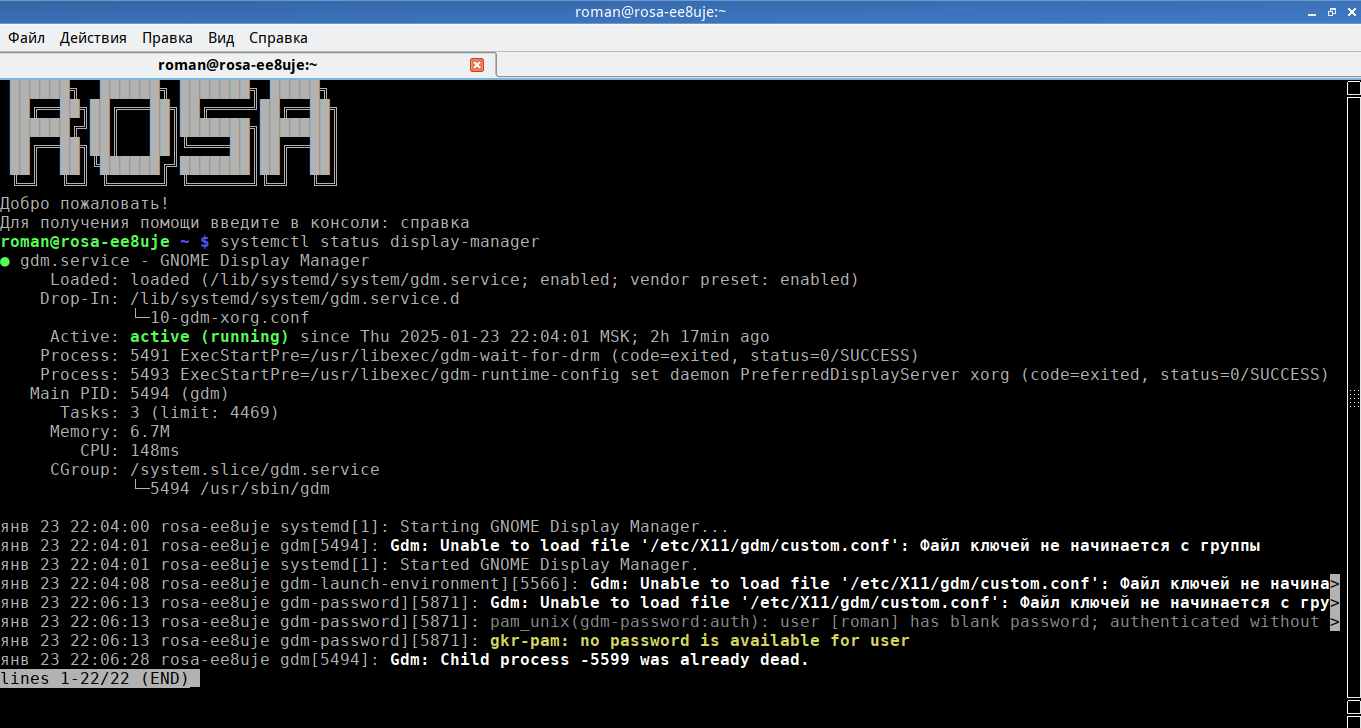1361x728 pixels.
Task: Click 'Started GNOME Display Manager.' log line
Action: (x=350, y=565)
